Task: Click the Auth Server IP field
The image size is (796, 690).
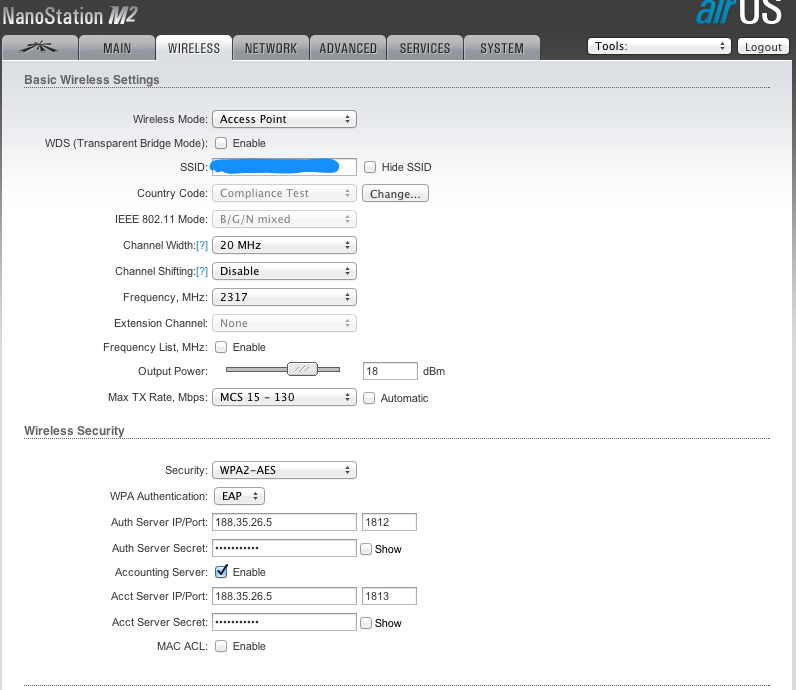Action: coord(284,522)
